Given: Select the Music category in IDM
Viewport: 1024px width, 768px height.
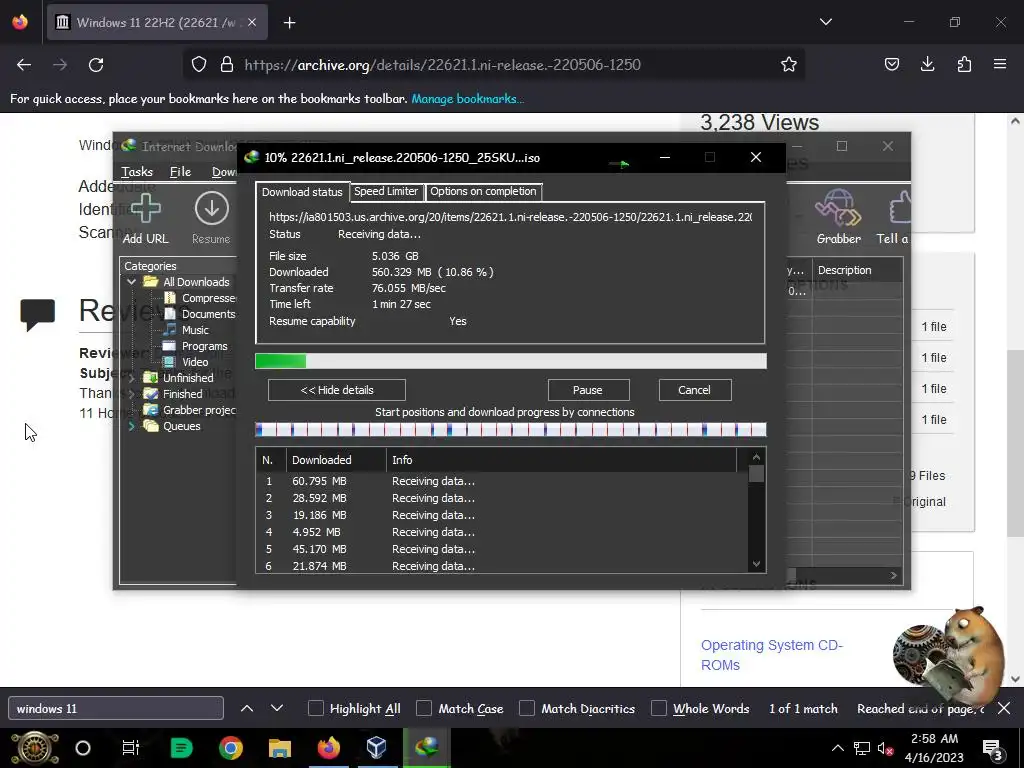Looking at the screenshot, I should click(195, 330).
